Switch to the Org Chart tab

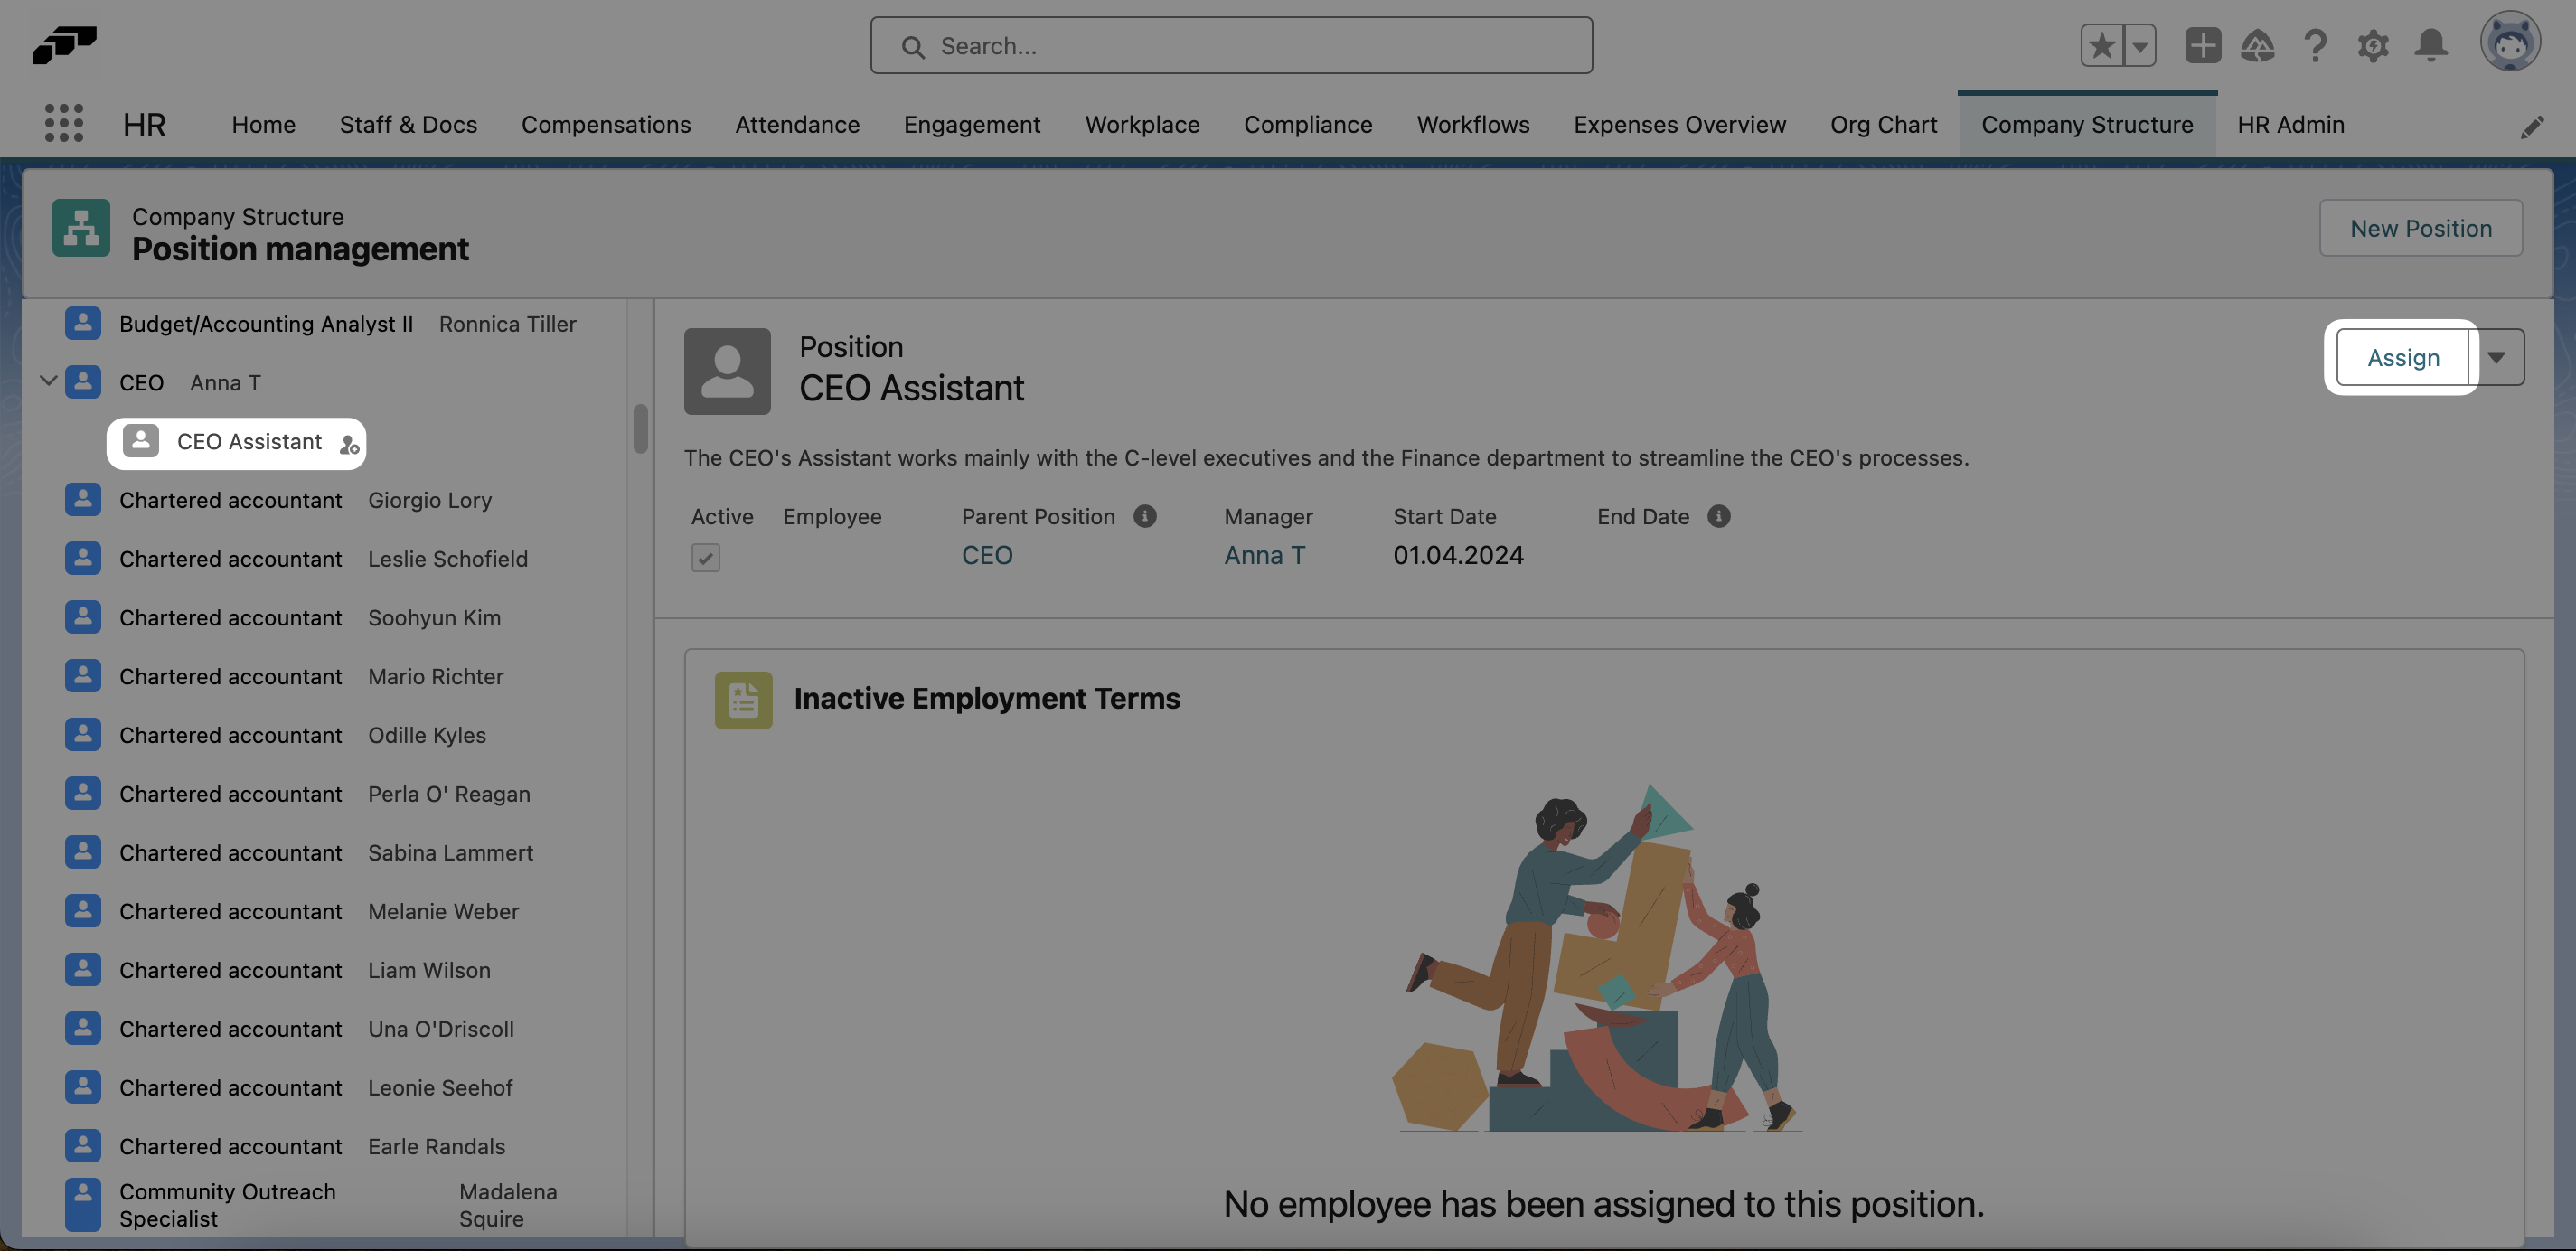click(x=1884, y=124)
